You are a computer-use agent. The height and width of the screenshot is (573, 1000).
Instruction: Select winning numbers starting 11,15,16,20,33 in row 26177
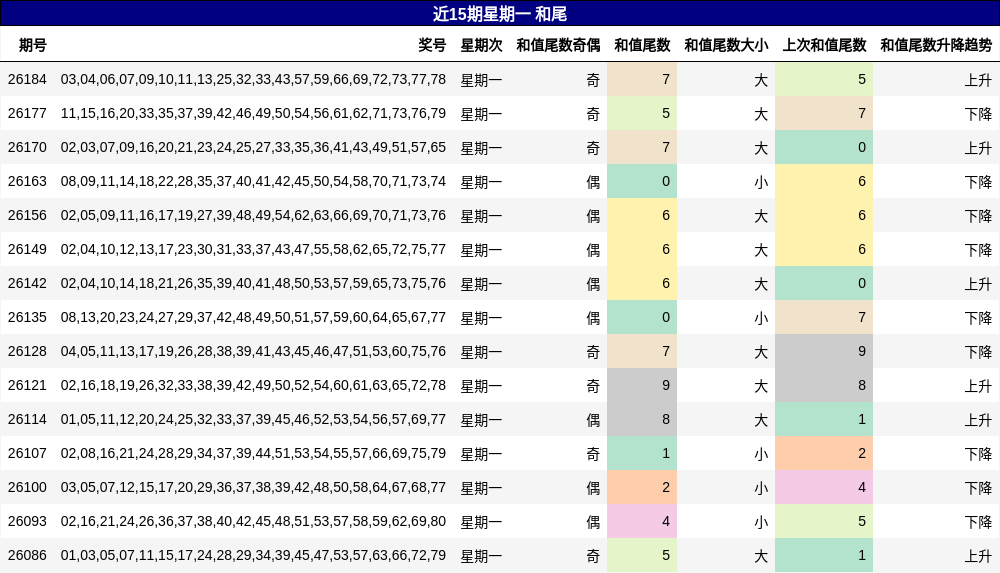pos(253,113)
